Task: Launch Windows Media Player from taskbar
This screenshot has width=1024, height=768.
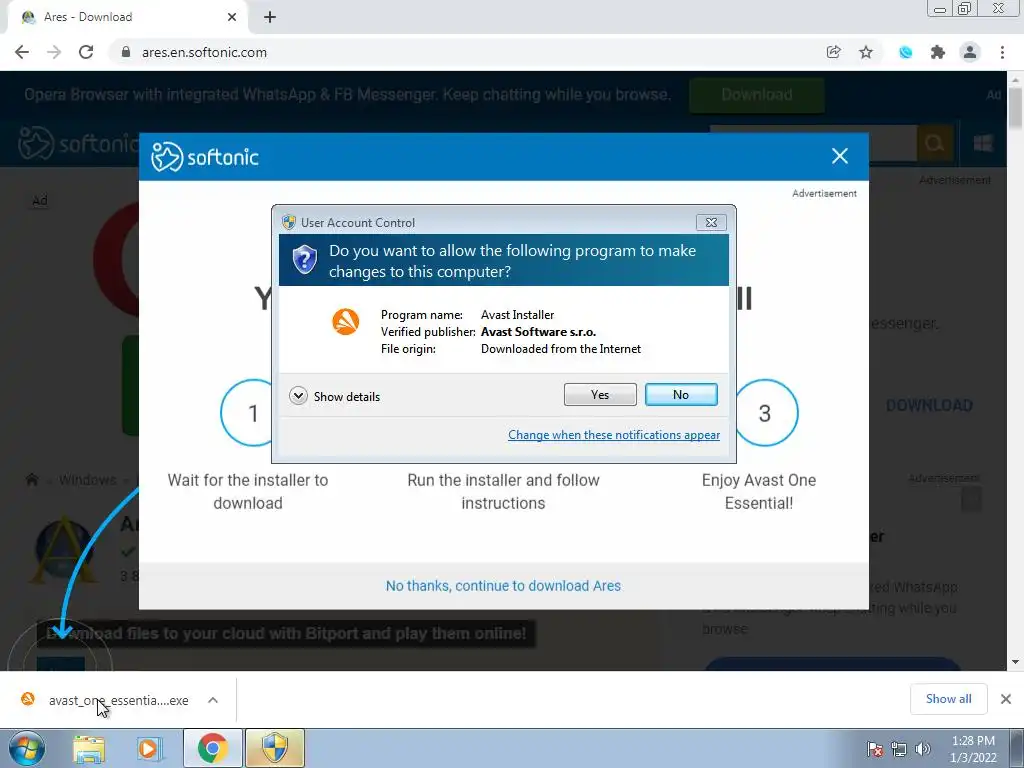Action: [149, 748]
